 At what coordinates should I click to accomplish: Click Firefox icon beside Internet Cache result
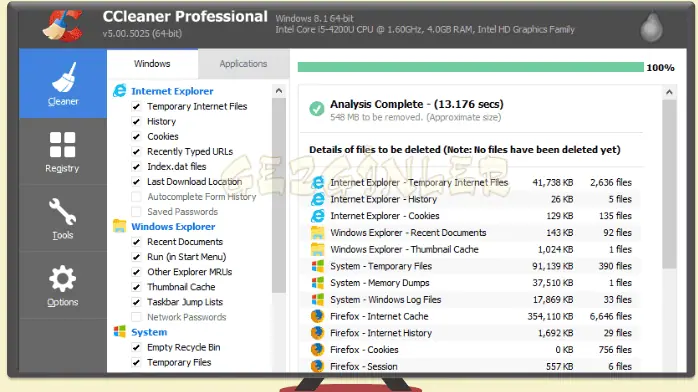317,316
